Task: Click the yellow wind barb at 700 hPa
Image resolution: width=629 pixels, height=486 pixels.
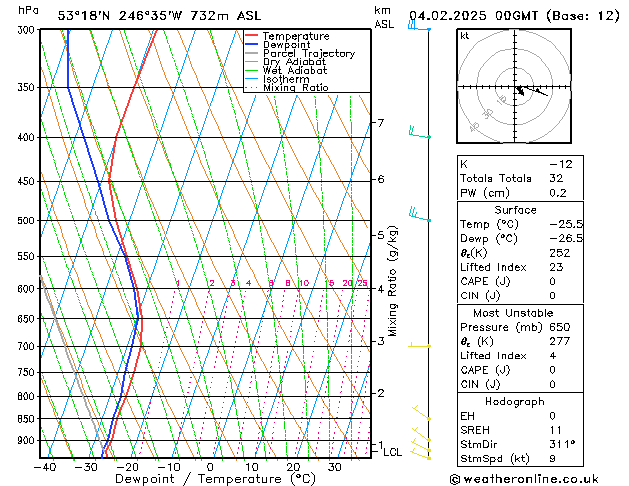Action: [x=420, y=345]
